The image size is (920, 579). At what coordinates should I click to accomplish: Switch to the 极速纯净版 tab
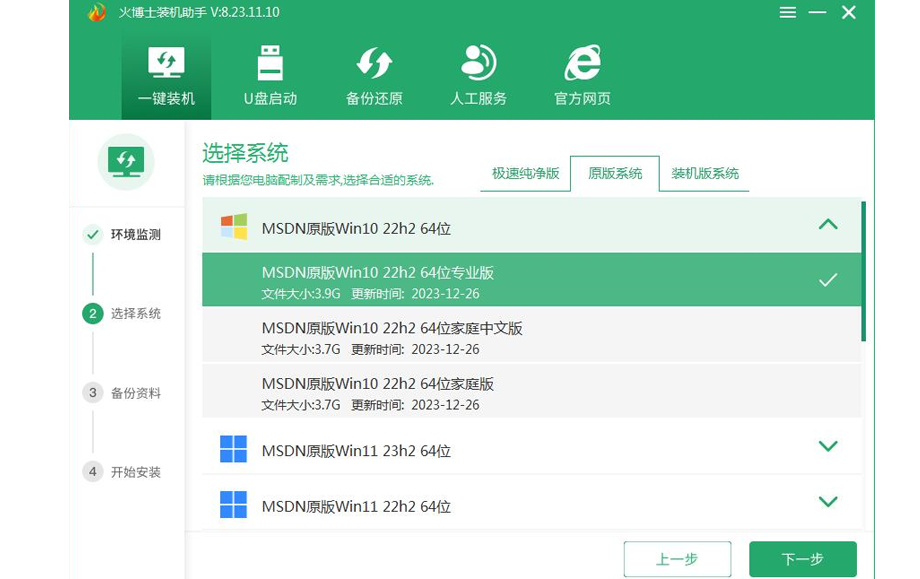pyautogui.click(x=526, y=173)
